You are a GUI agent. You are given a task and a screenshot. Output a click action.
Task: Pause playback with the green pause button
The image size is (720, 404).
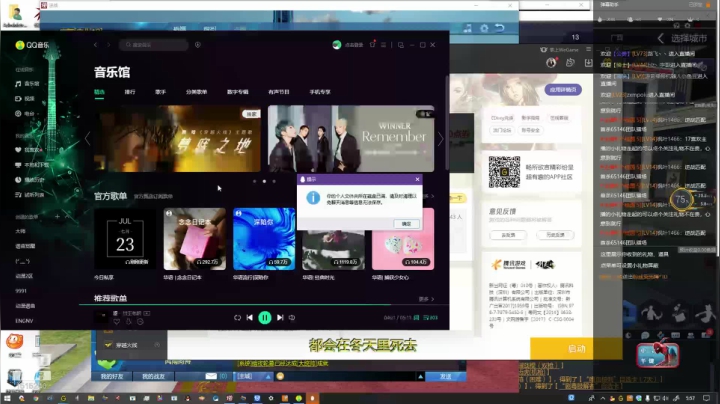[x=264, y=318]
